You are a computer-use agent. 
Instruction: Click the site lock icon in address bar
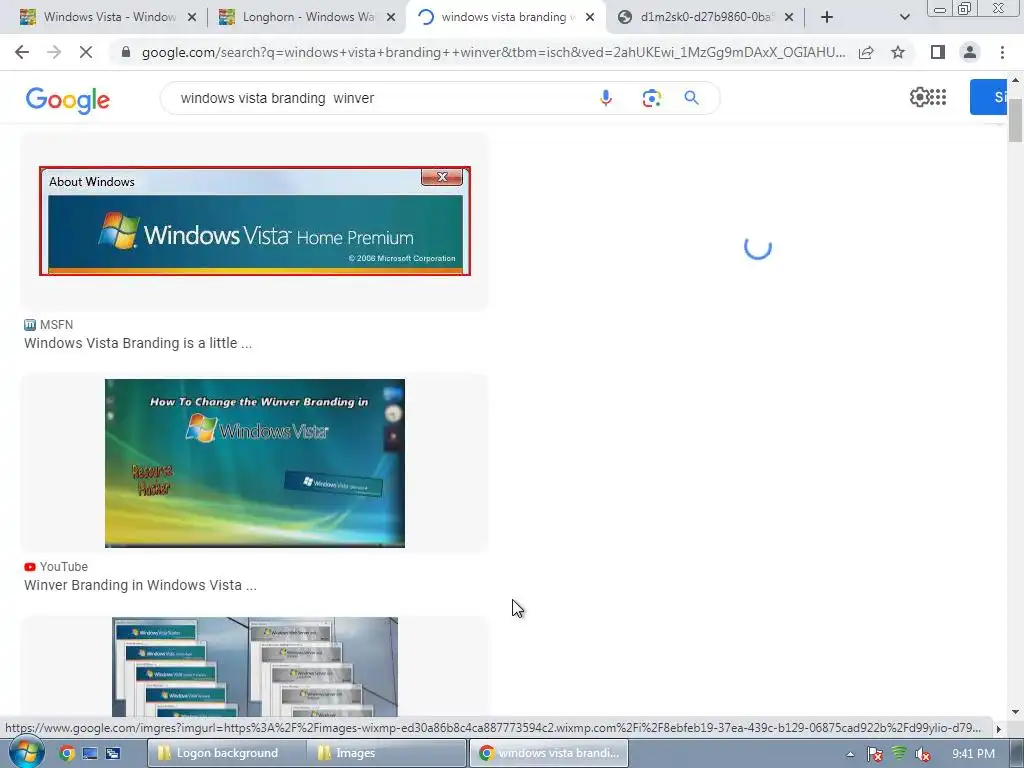point(126,52)
